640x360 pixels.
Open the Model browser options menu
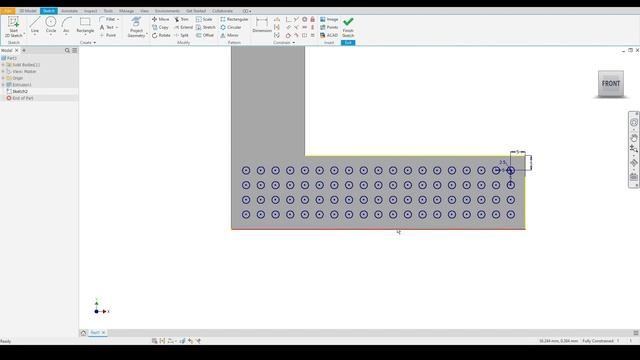click(x=74, y=50)
